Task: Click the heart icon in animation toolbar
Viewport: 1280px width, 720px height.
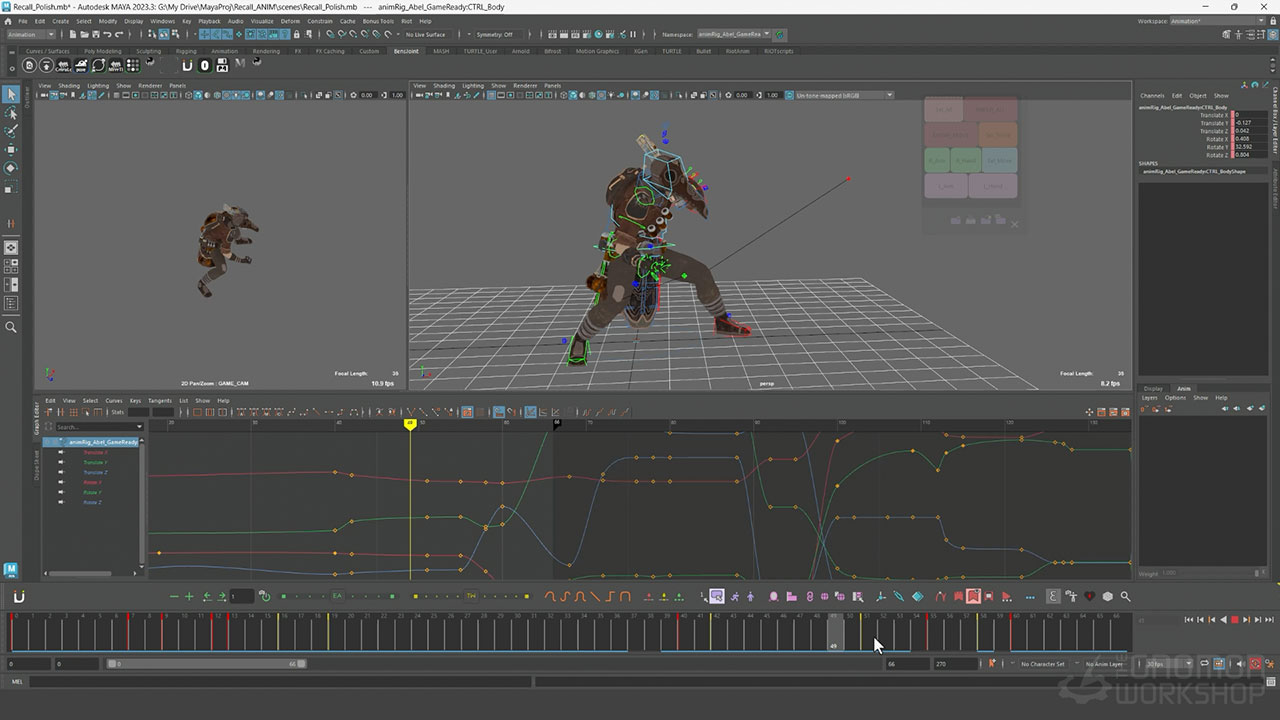Action: tap(1090, 597)
